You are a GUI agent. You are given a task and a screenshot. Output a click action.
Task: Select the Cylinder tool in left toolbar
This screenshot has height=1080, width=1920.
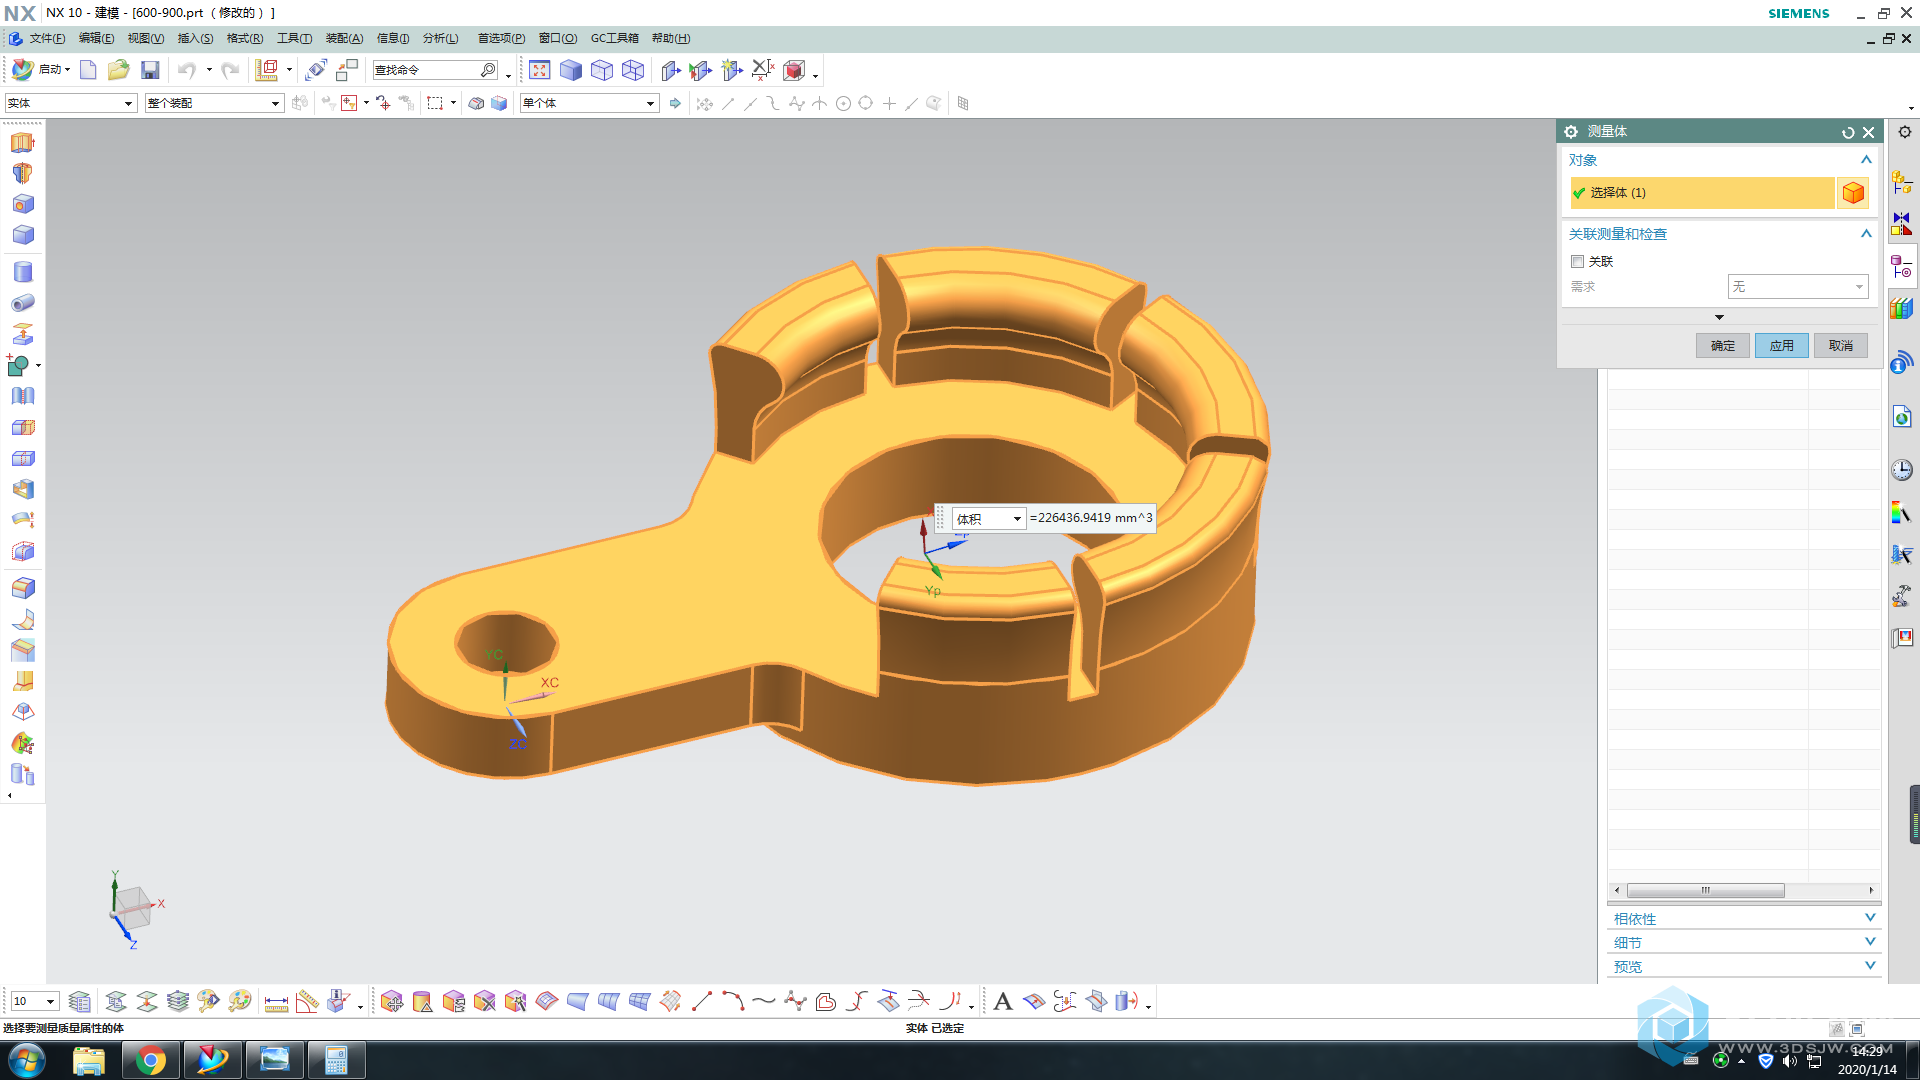(x=23, y=272)
